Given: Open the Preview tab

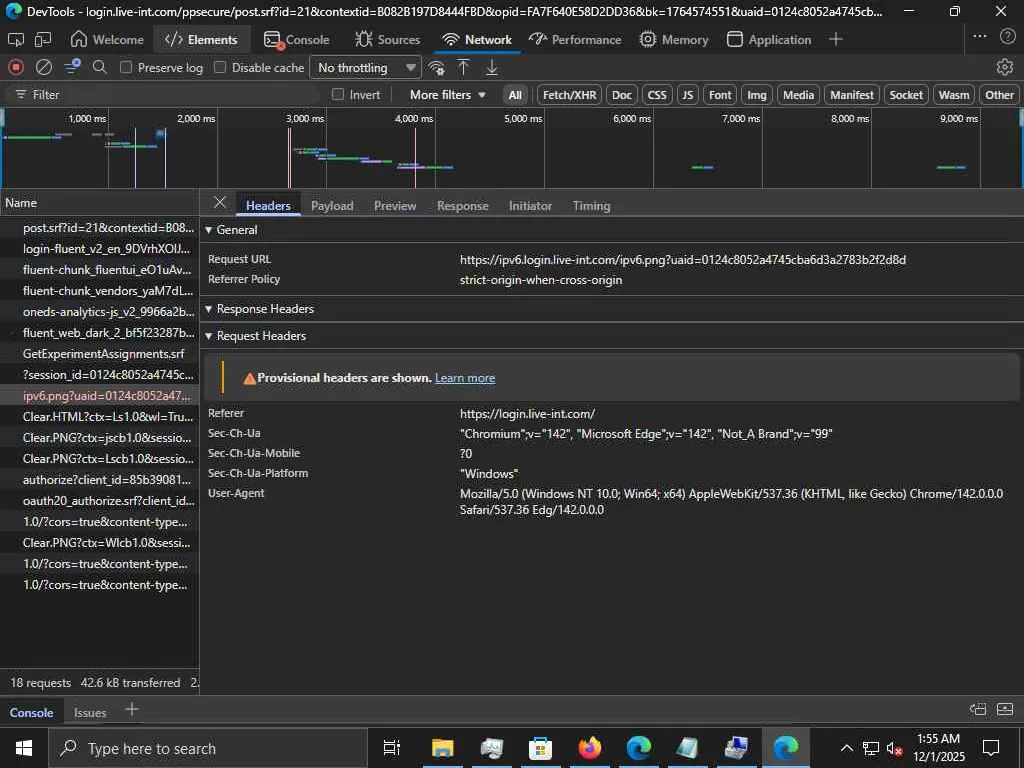Looking at the screenshot, I should click(394, 206).
